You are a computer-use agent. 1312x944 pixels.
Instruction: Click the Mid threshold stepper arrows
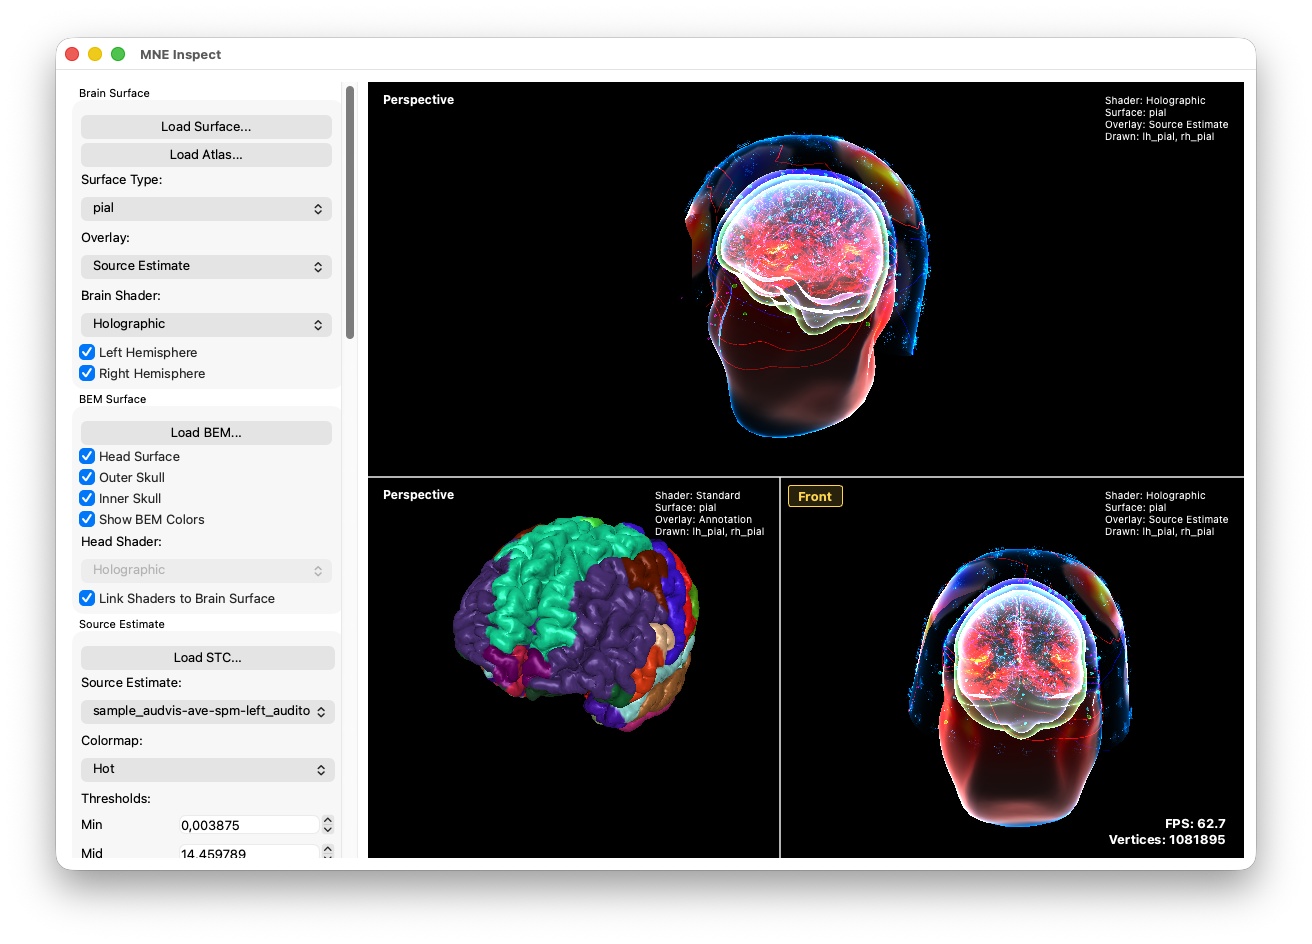coord(328,851)
